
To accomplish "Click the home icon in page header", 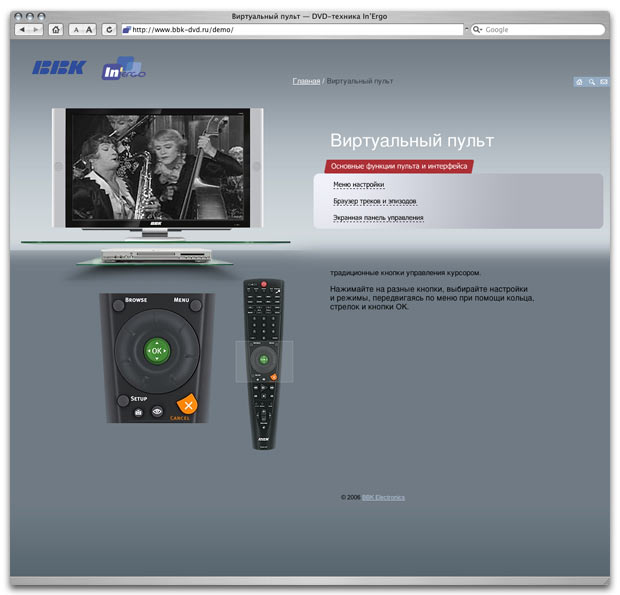I will 579,81.
